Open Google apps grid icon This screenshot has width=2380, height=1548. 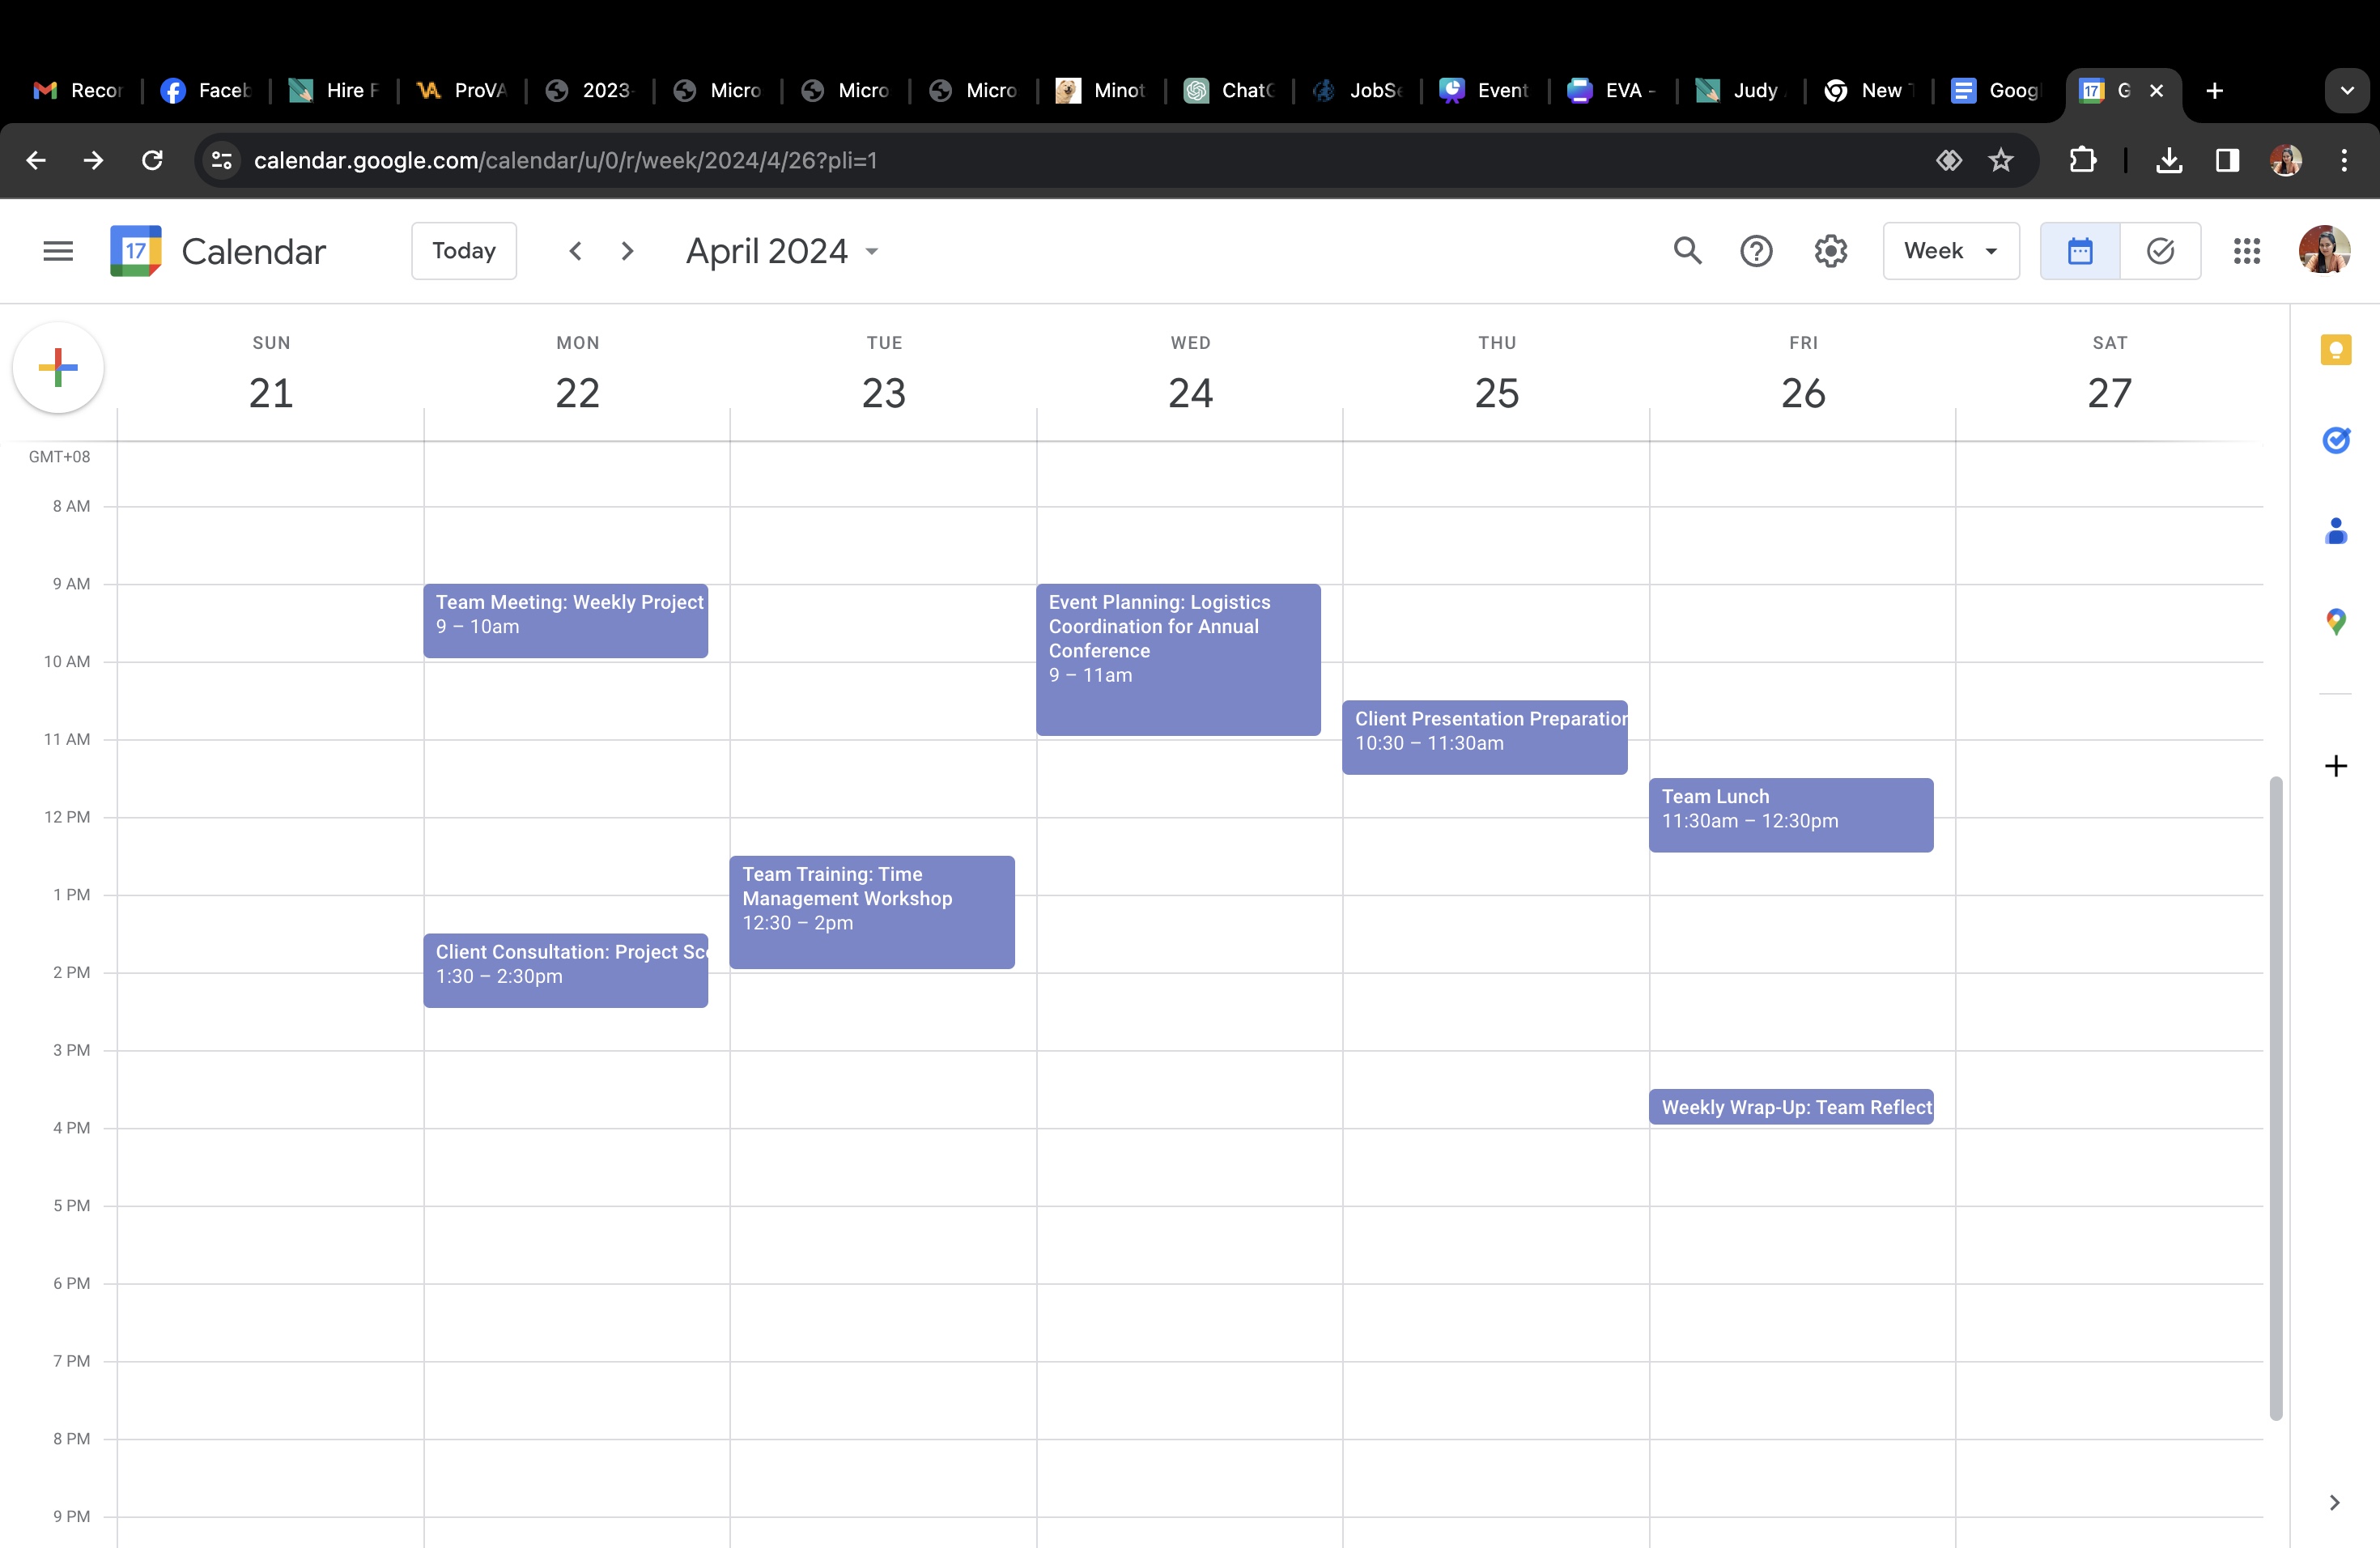pos(2246,251)
